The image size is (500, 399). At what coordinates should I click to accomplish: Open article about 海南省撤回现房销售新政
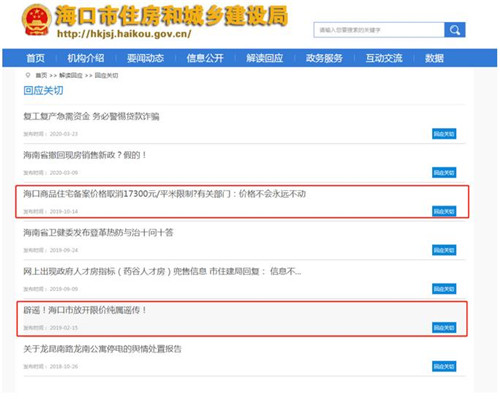[x=85, y=155]
